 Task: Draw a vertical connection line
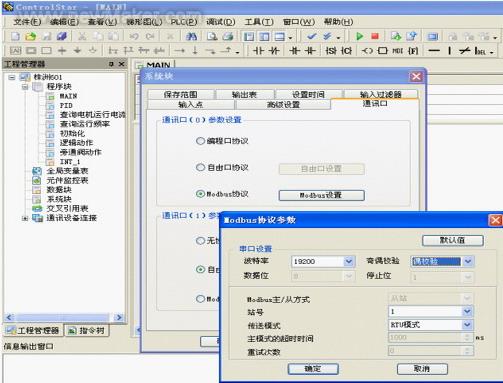450,51
